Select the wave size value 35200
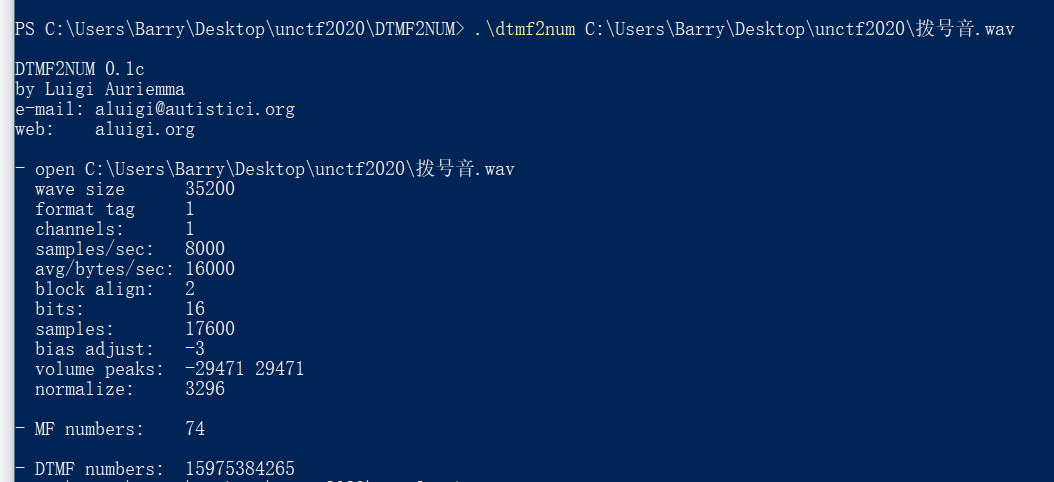The image size is (1054, 482). (x=210, y=189)
